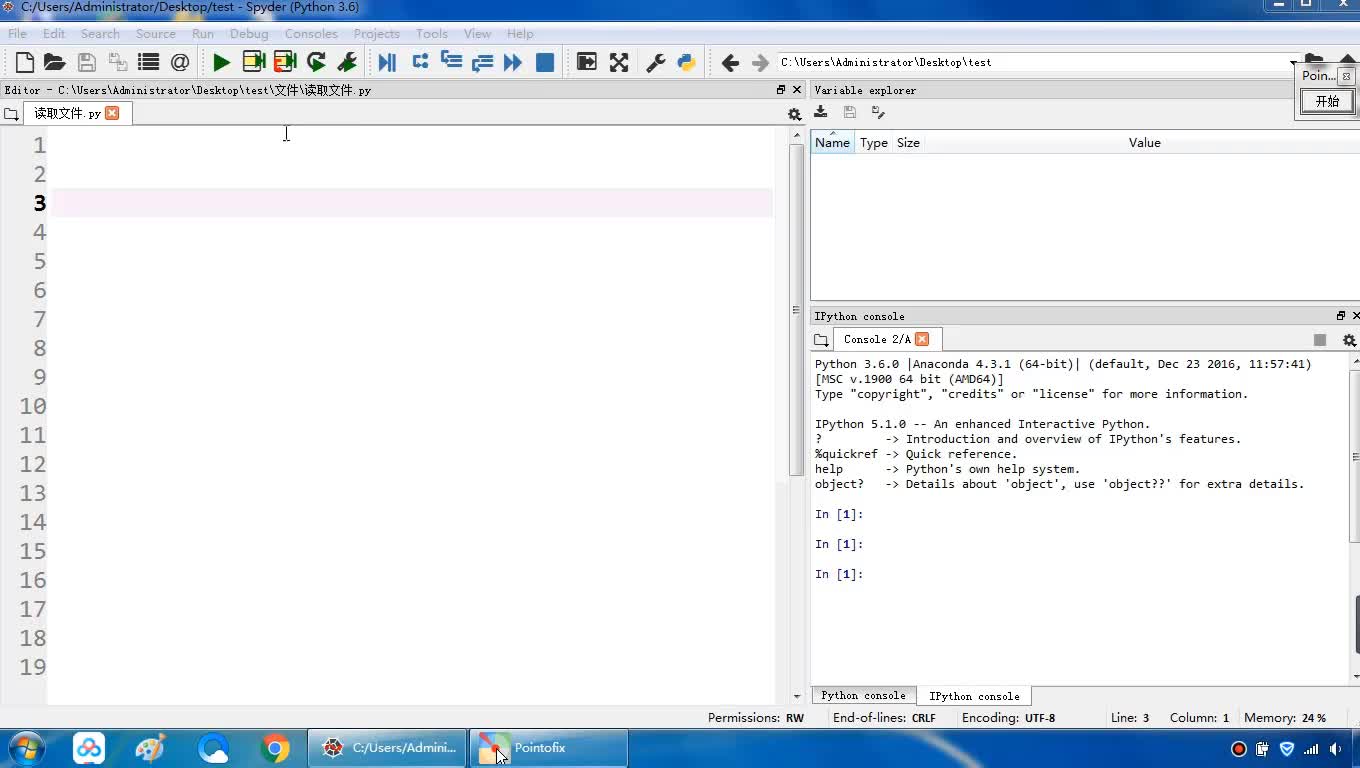Start debugging with the Debug file icon
The width and height of the screenshot is (1360, 768).
(387, 62)
